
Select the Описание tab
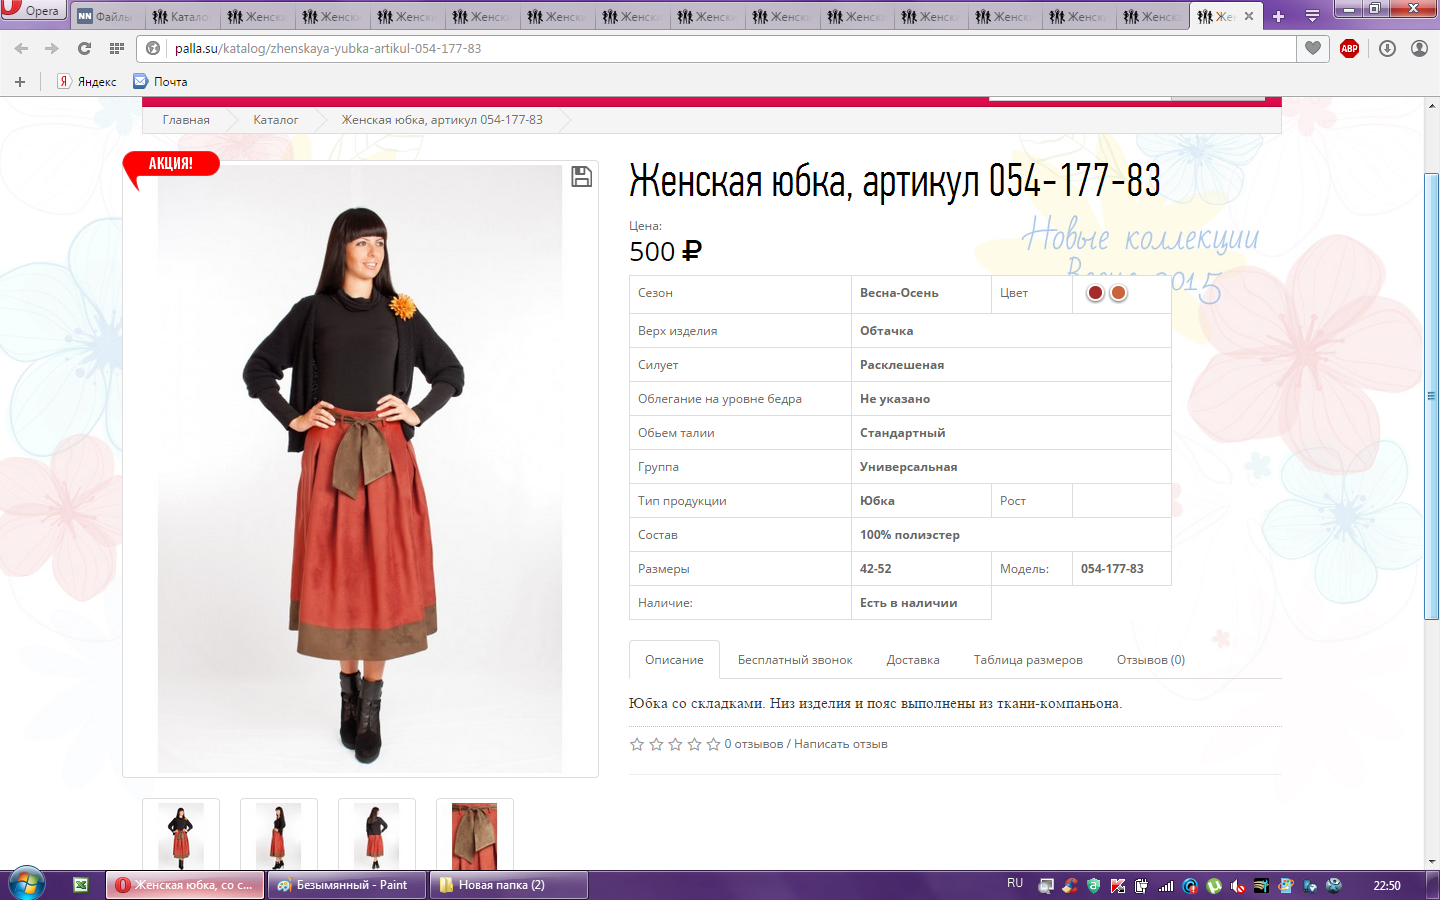[674, 660]
